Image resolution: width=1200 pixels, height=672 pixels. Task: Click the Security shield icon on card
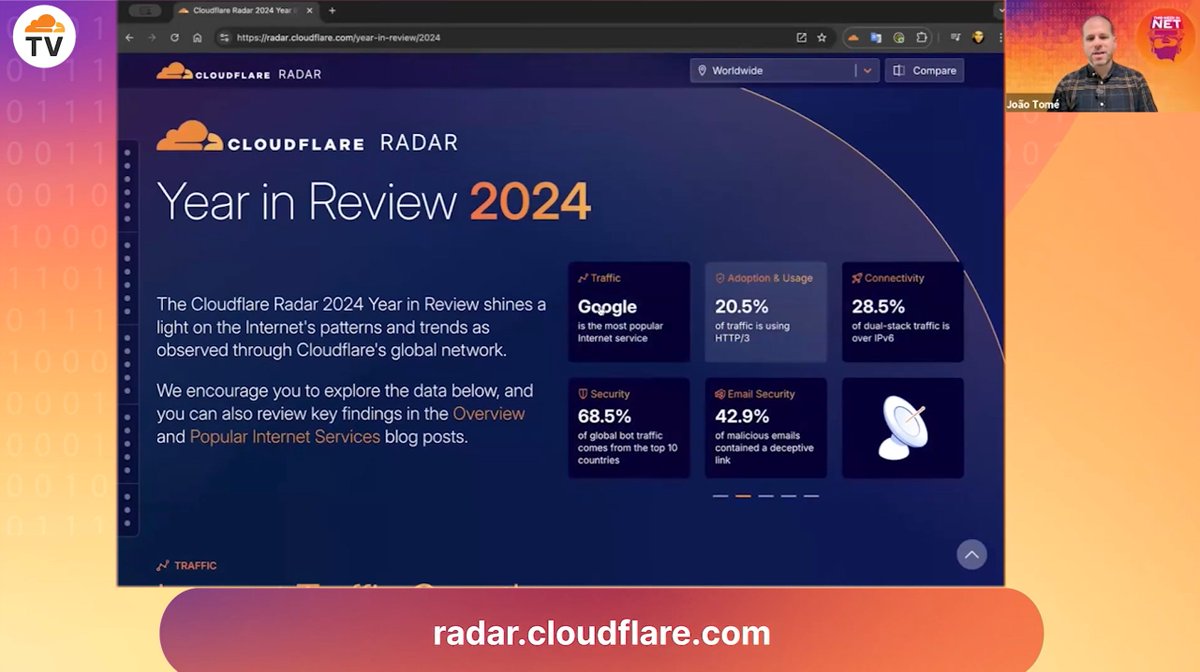[x=583, y=394]
